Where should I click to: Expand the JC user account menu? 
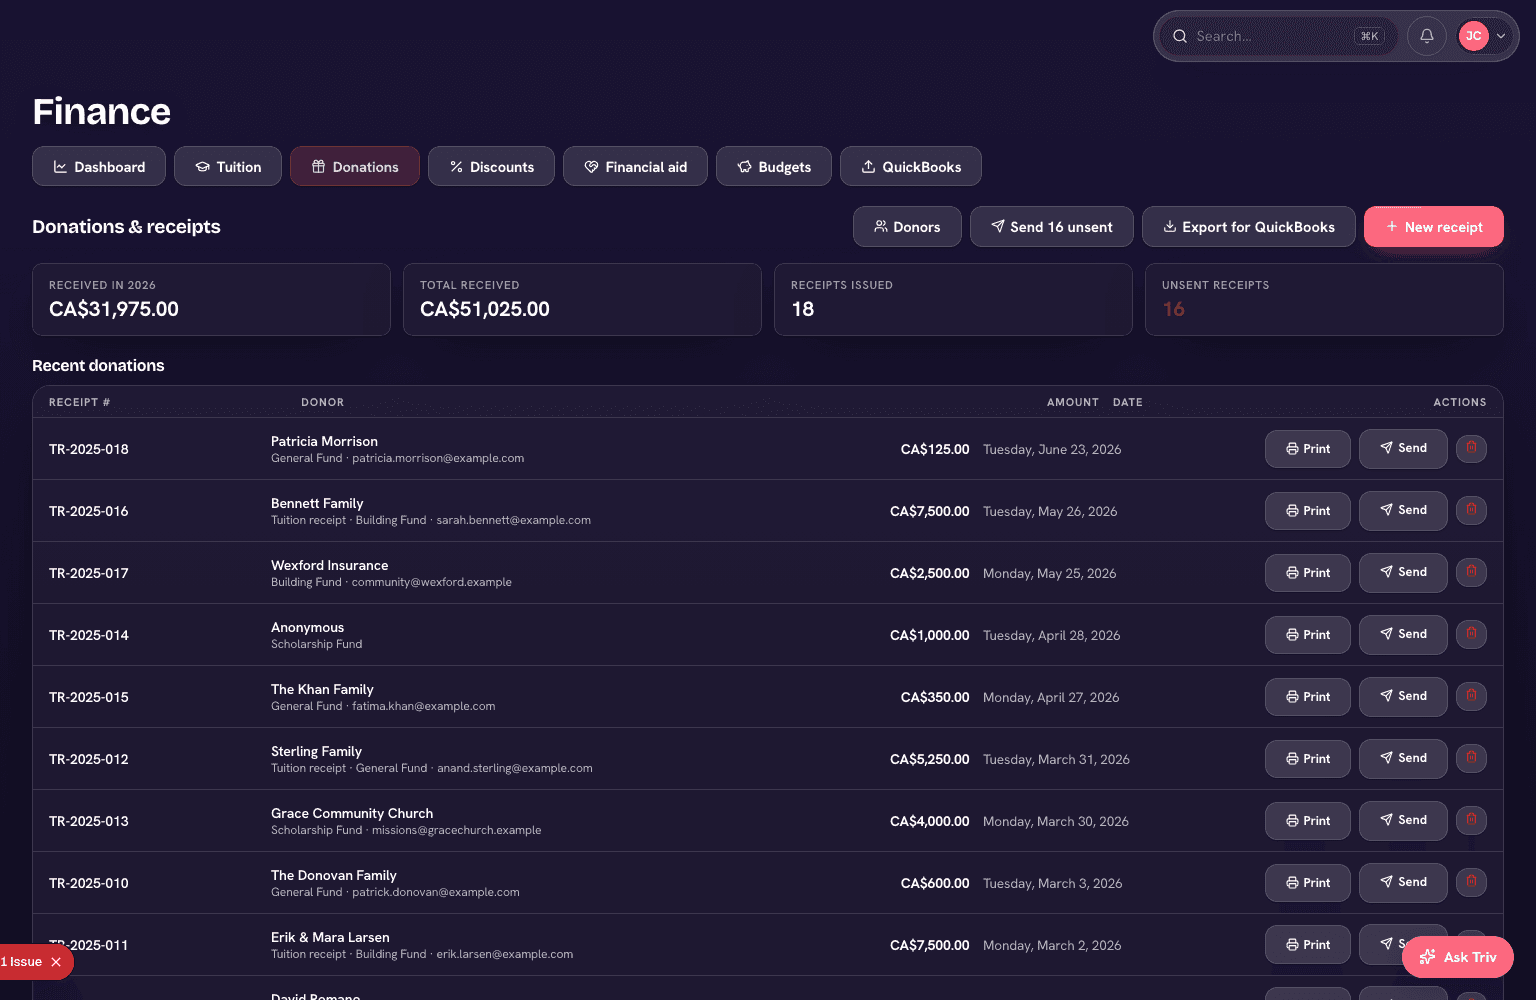coord(1483,36)
